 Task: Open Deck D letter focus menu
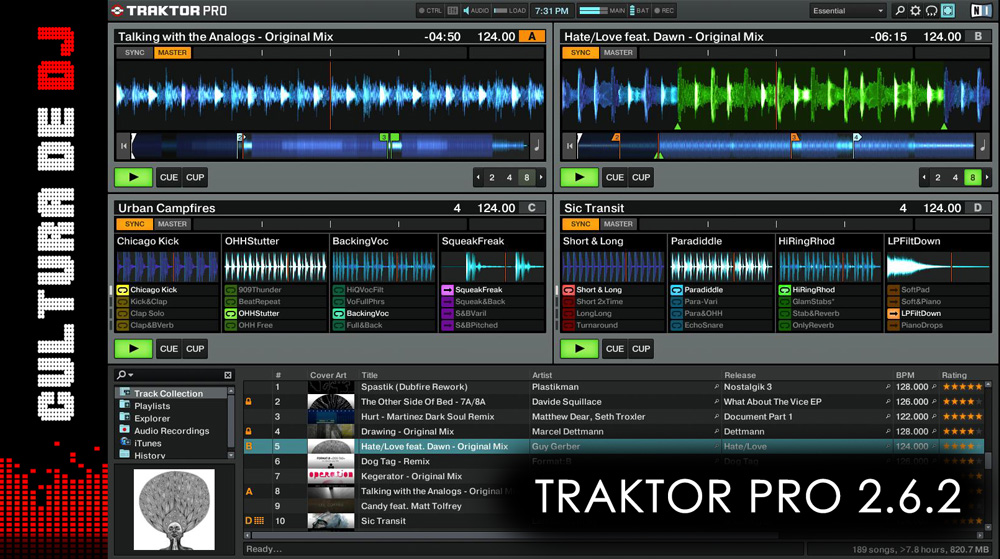(978, 208)
